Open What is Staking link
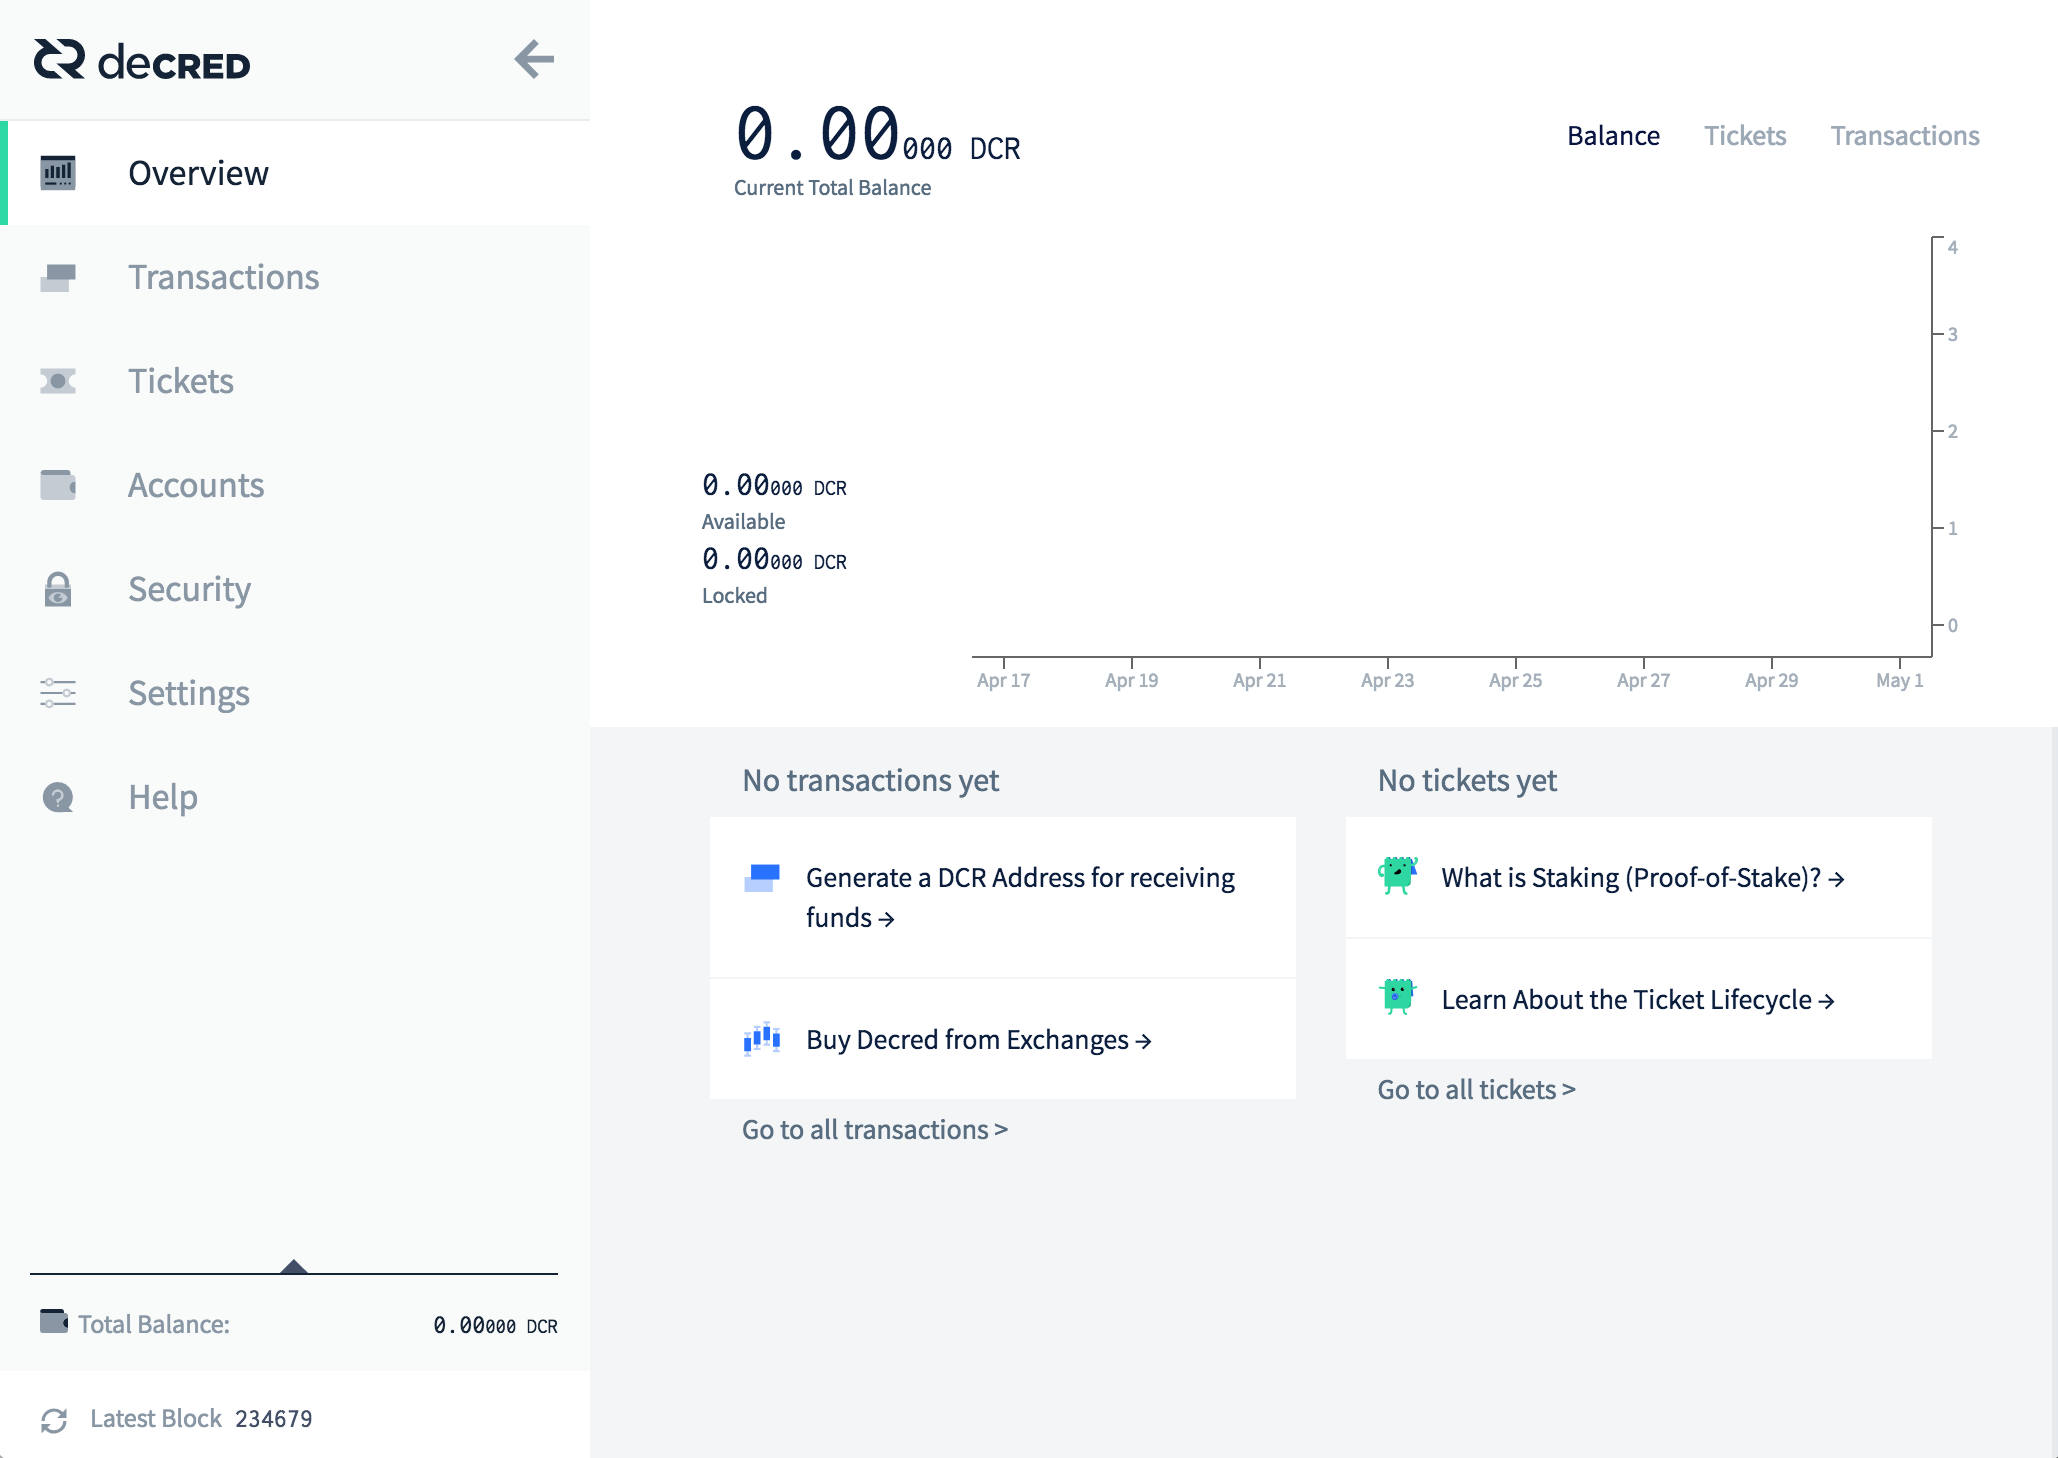The image size is (2058, 1458). click(x=1639, y=877)
